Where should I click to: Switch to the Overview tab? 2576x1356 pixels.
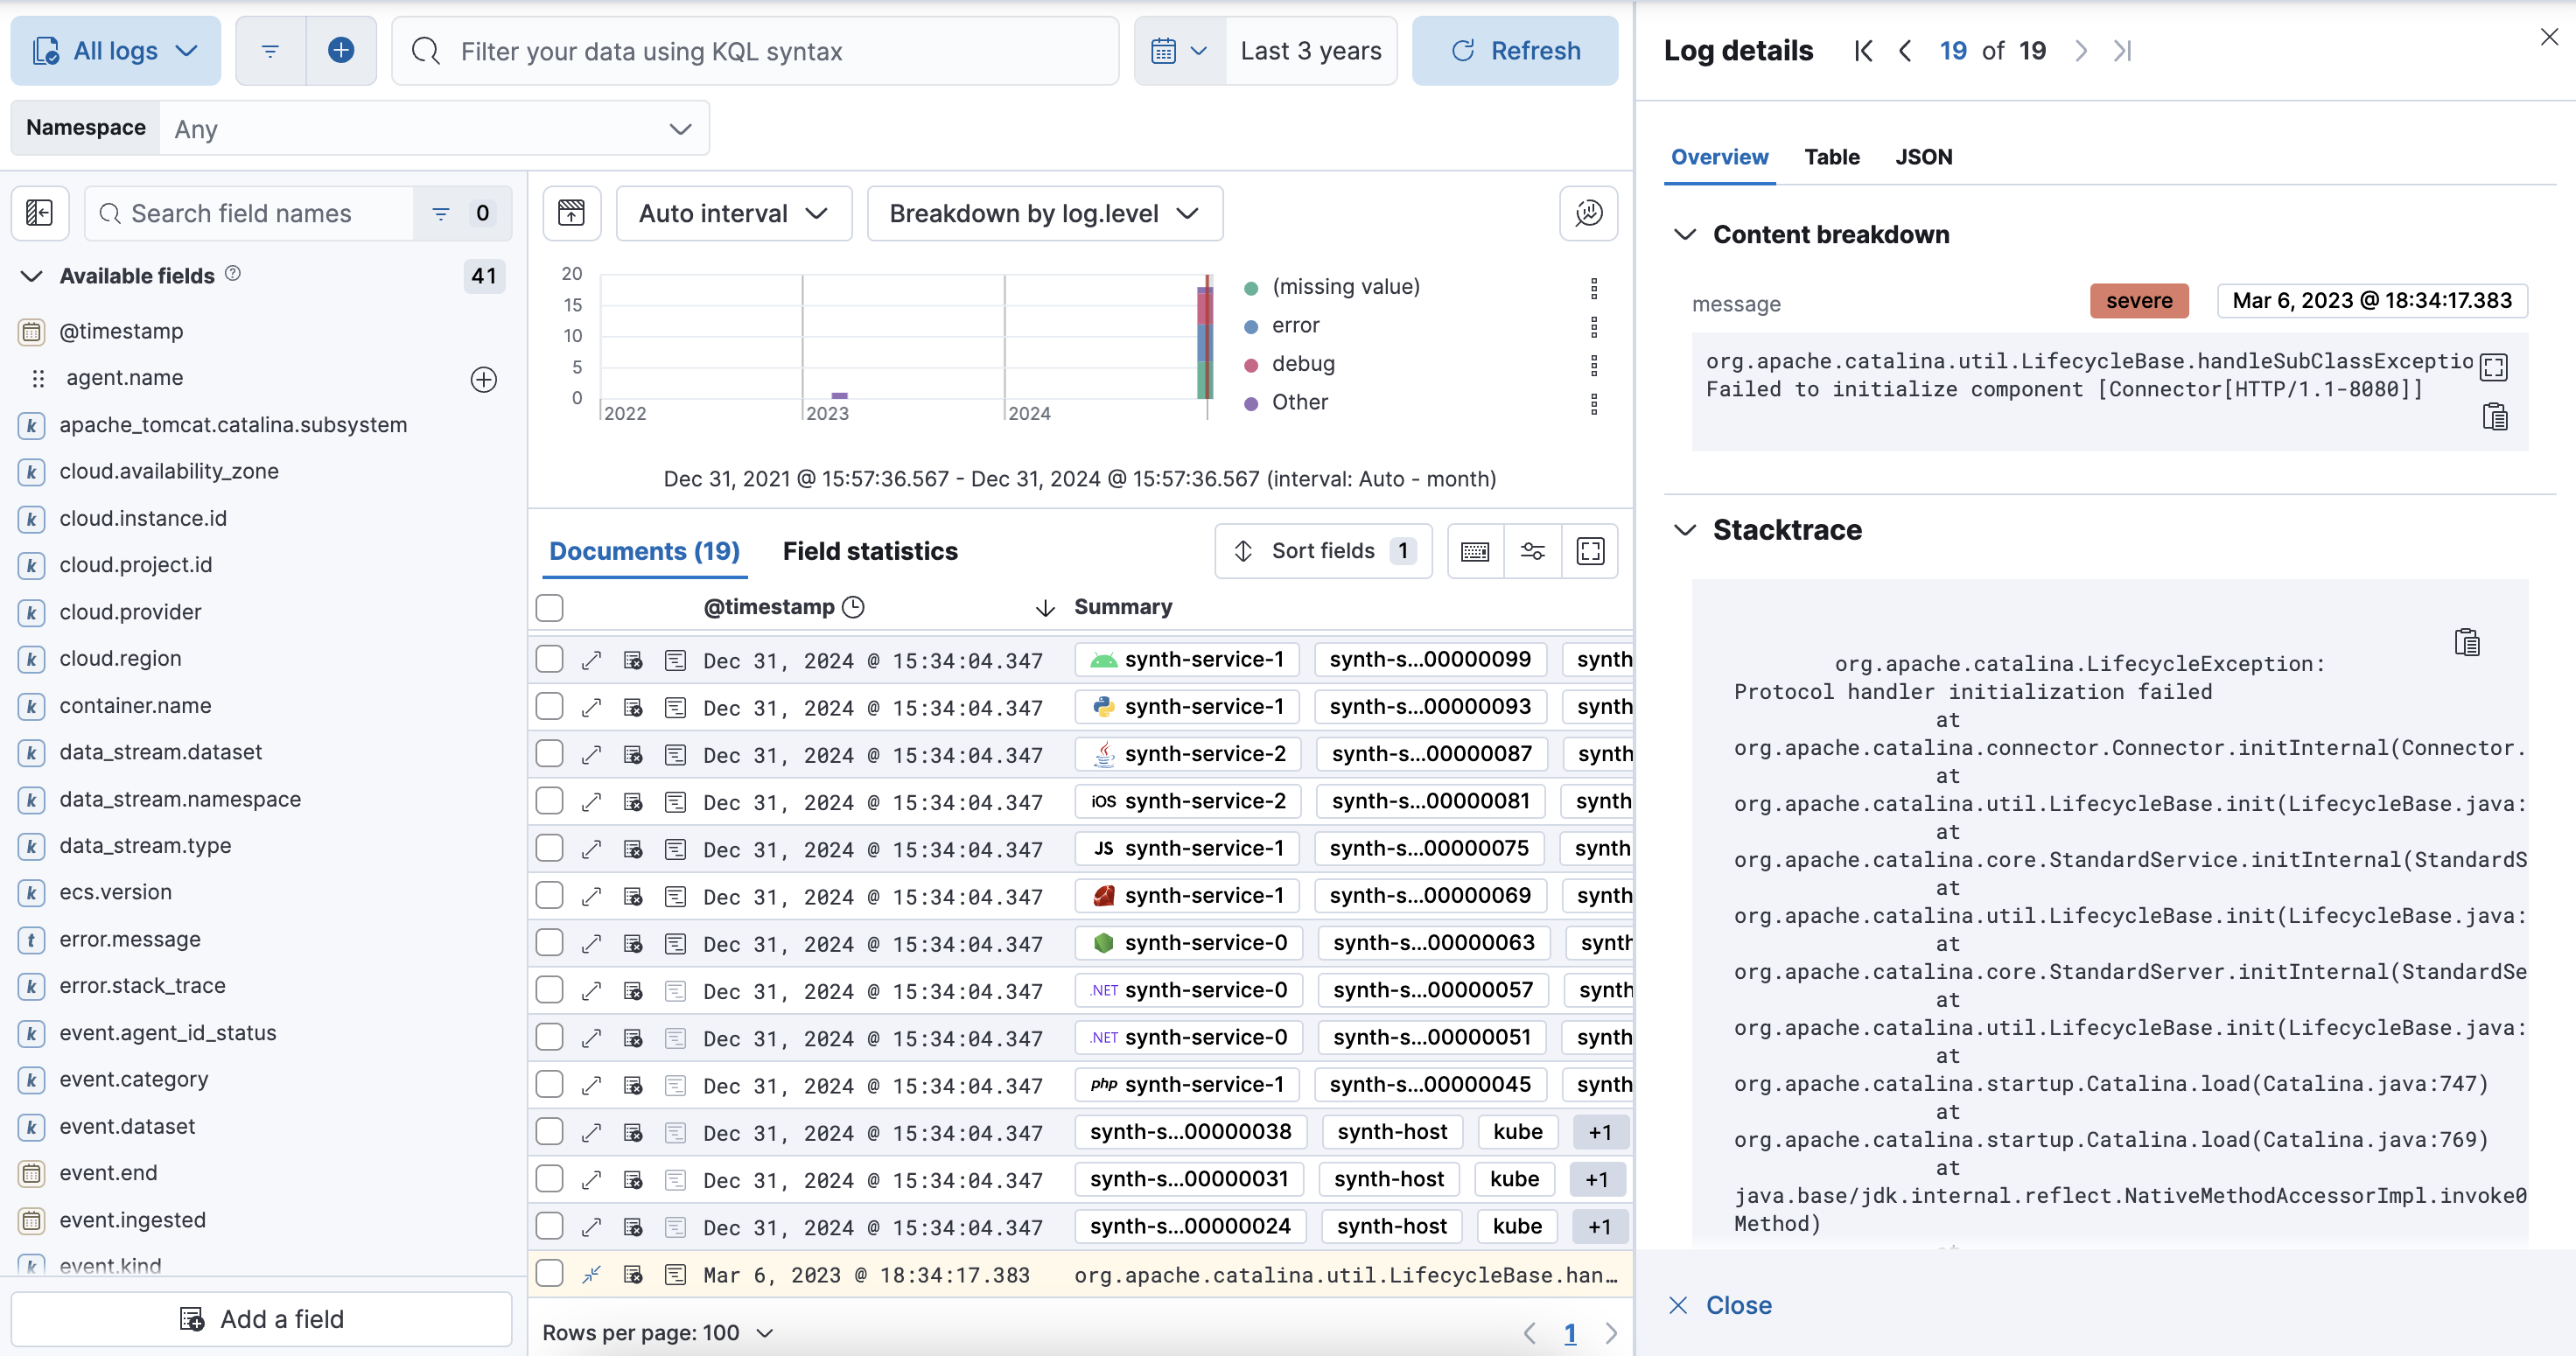tap(1719, 157)
